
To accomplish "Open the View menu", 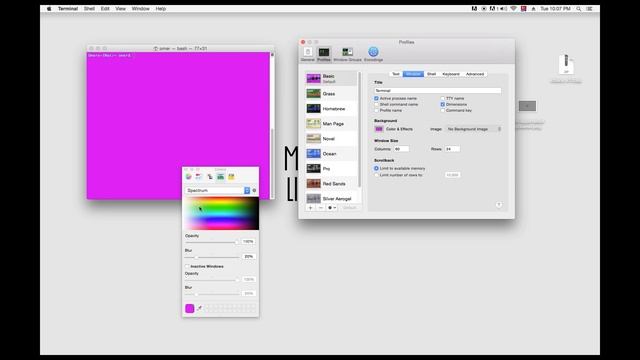I will pos(120,9).
